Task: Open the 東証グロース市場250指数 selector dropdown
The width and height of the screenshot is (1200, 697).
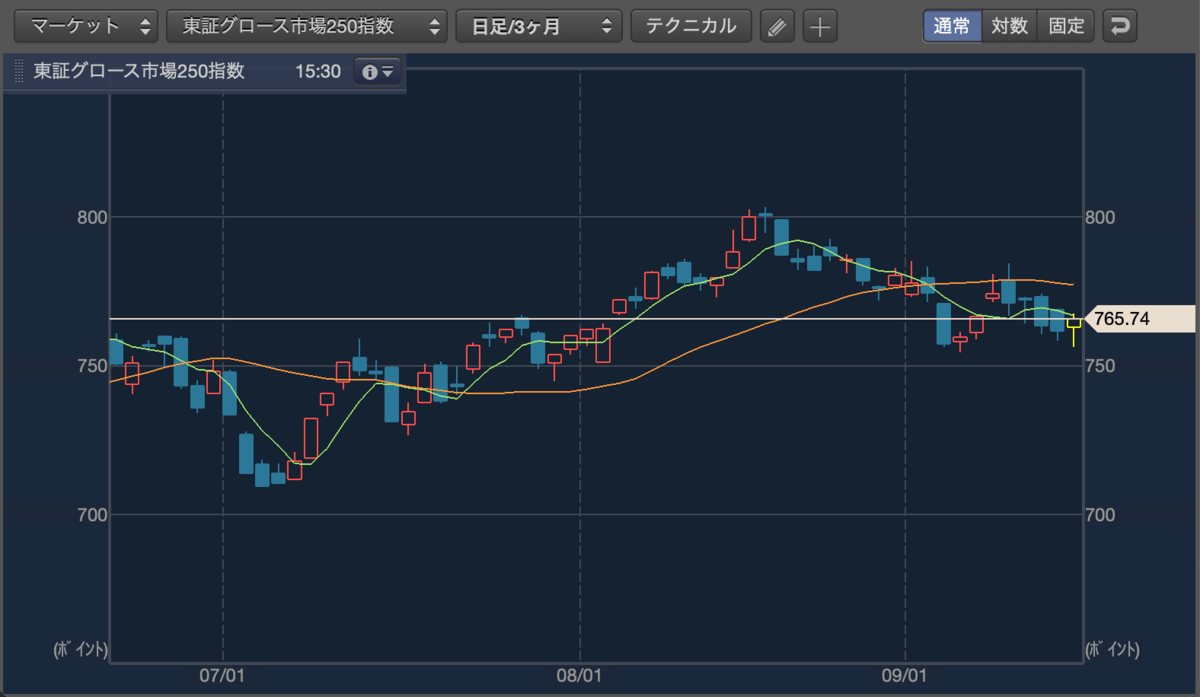Action: coord(306,26)
